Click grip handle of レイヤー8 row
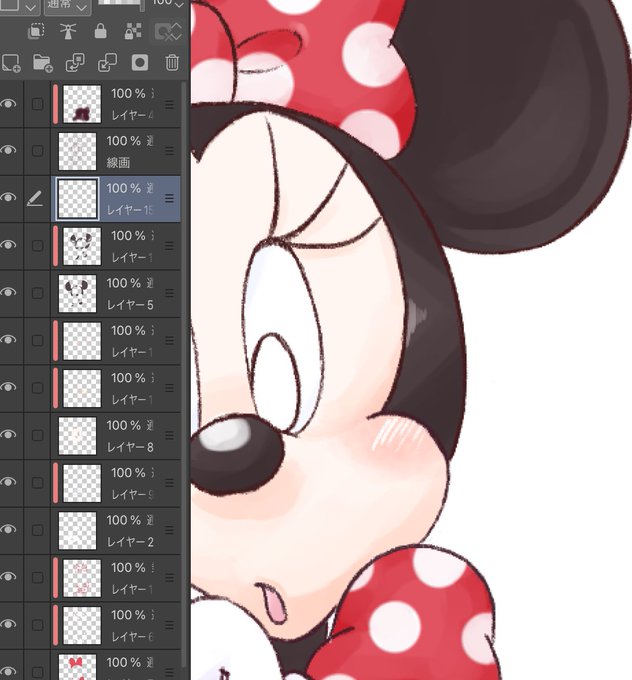Screen dimensions: 632x680 click(x=169, y=435)
